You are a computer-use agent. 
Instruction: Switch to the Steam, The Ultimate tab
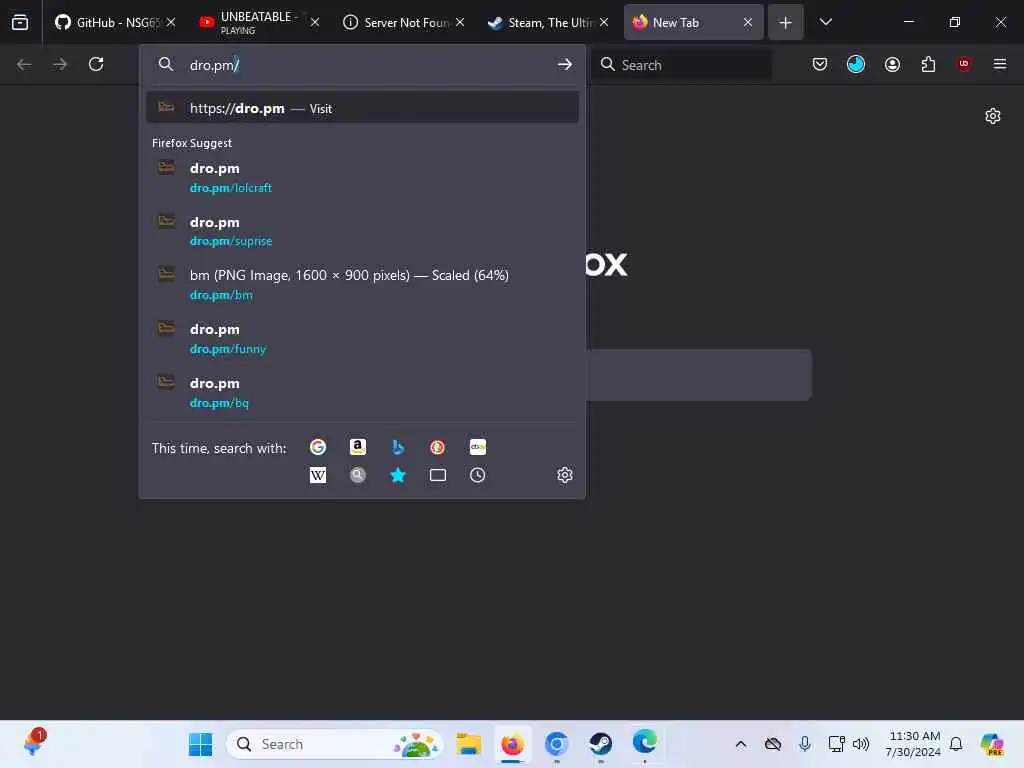pos(541,22)
